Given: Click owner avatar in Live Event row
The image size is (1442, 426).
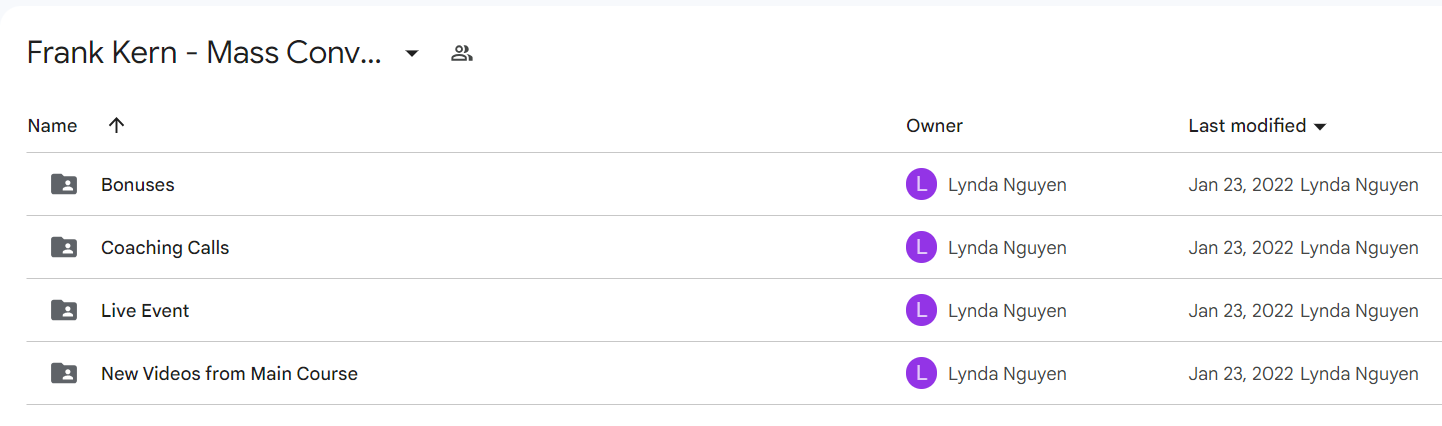Looking at the screenshot, I should (x=921, y=310).
